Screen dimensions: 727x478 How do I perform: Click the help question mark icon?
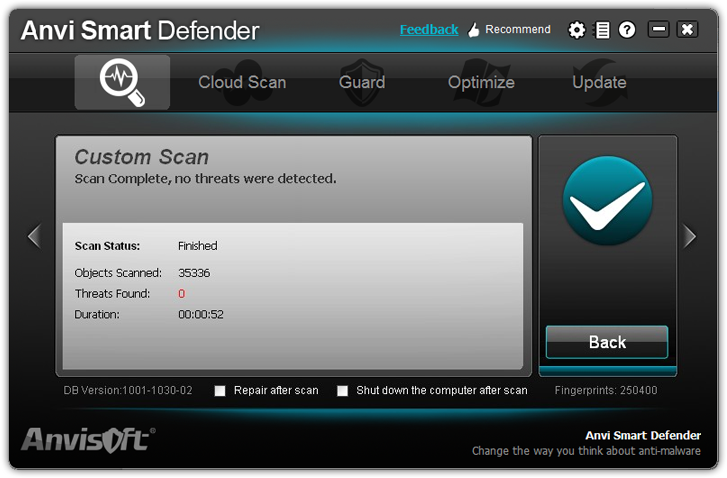[627, 30]
